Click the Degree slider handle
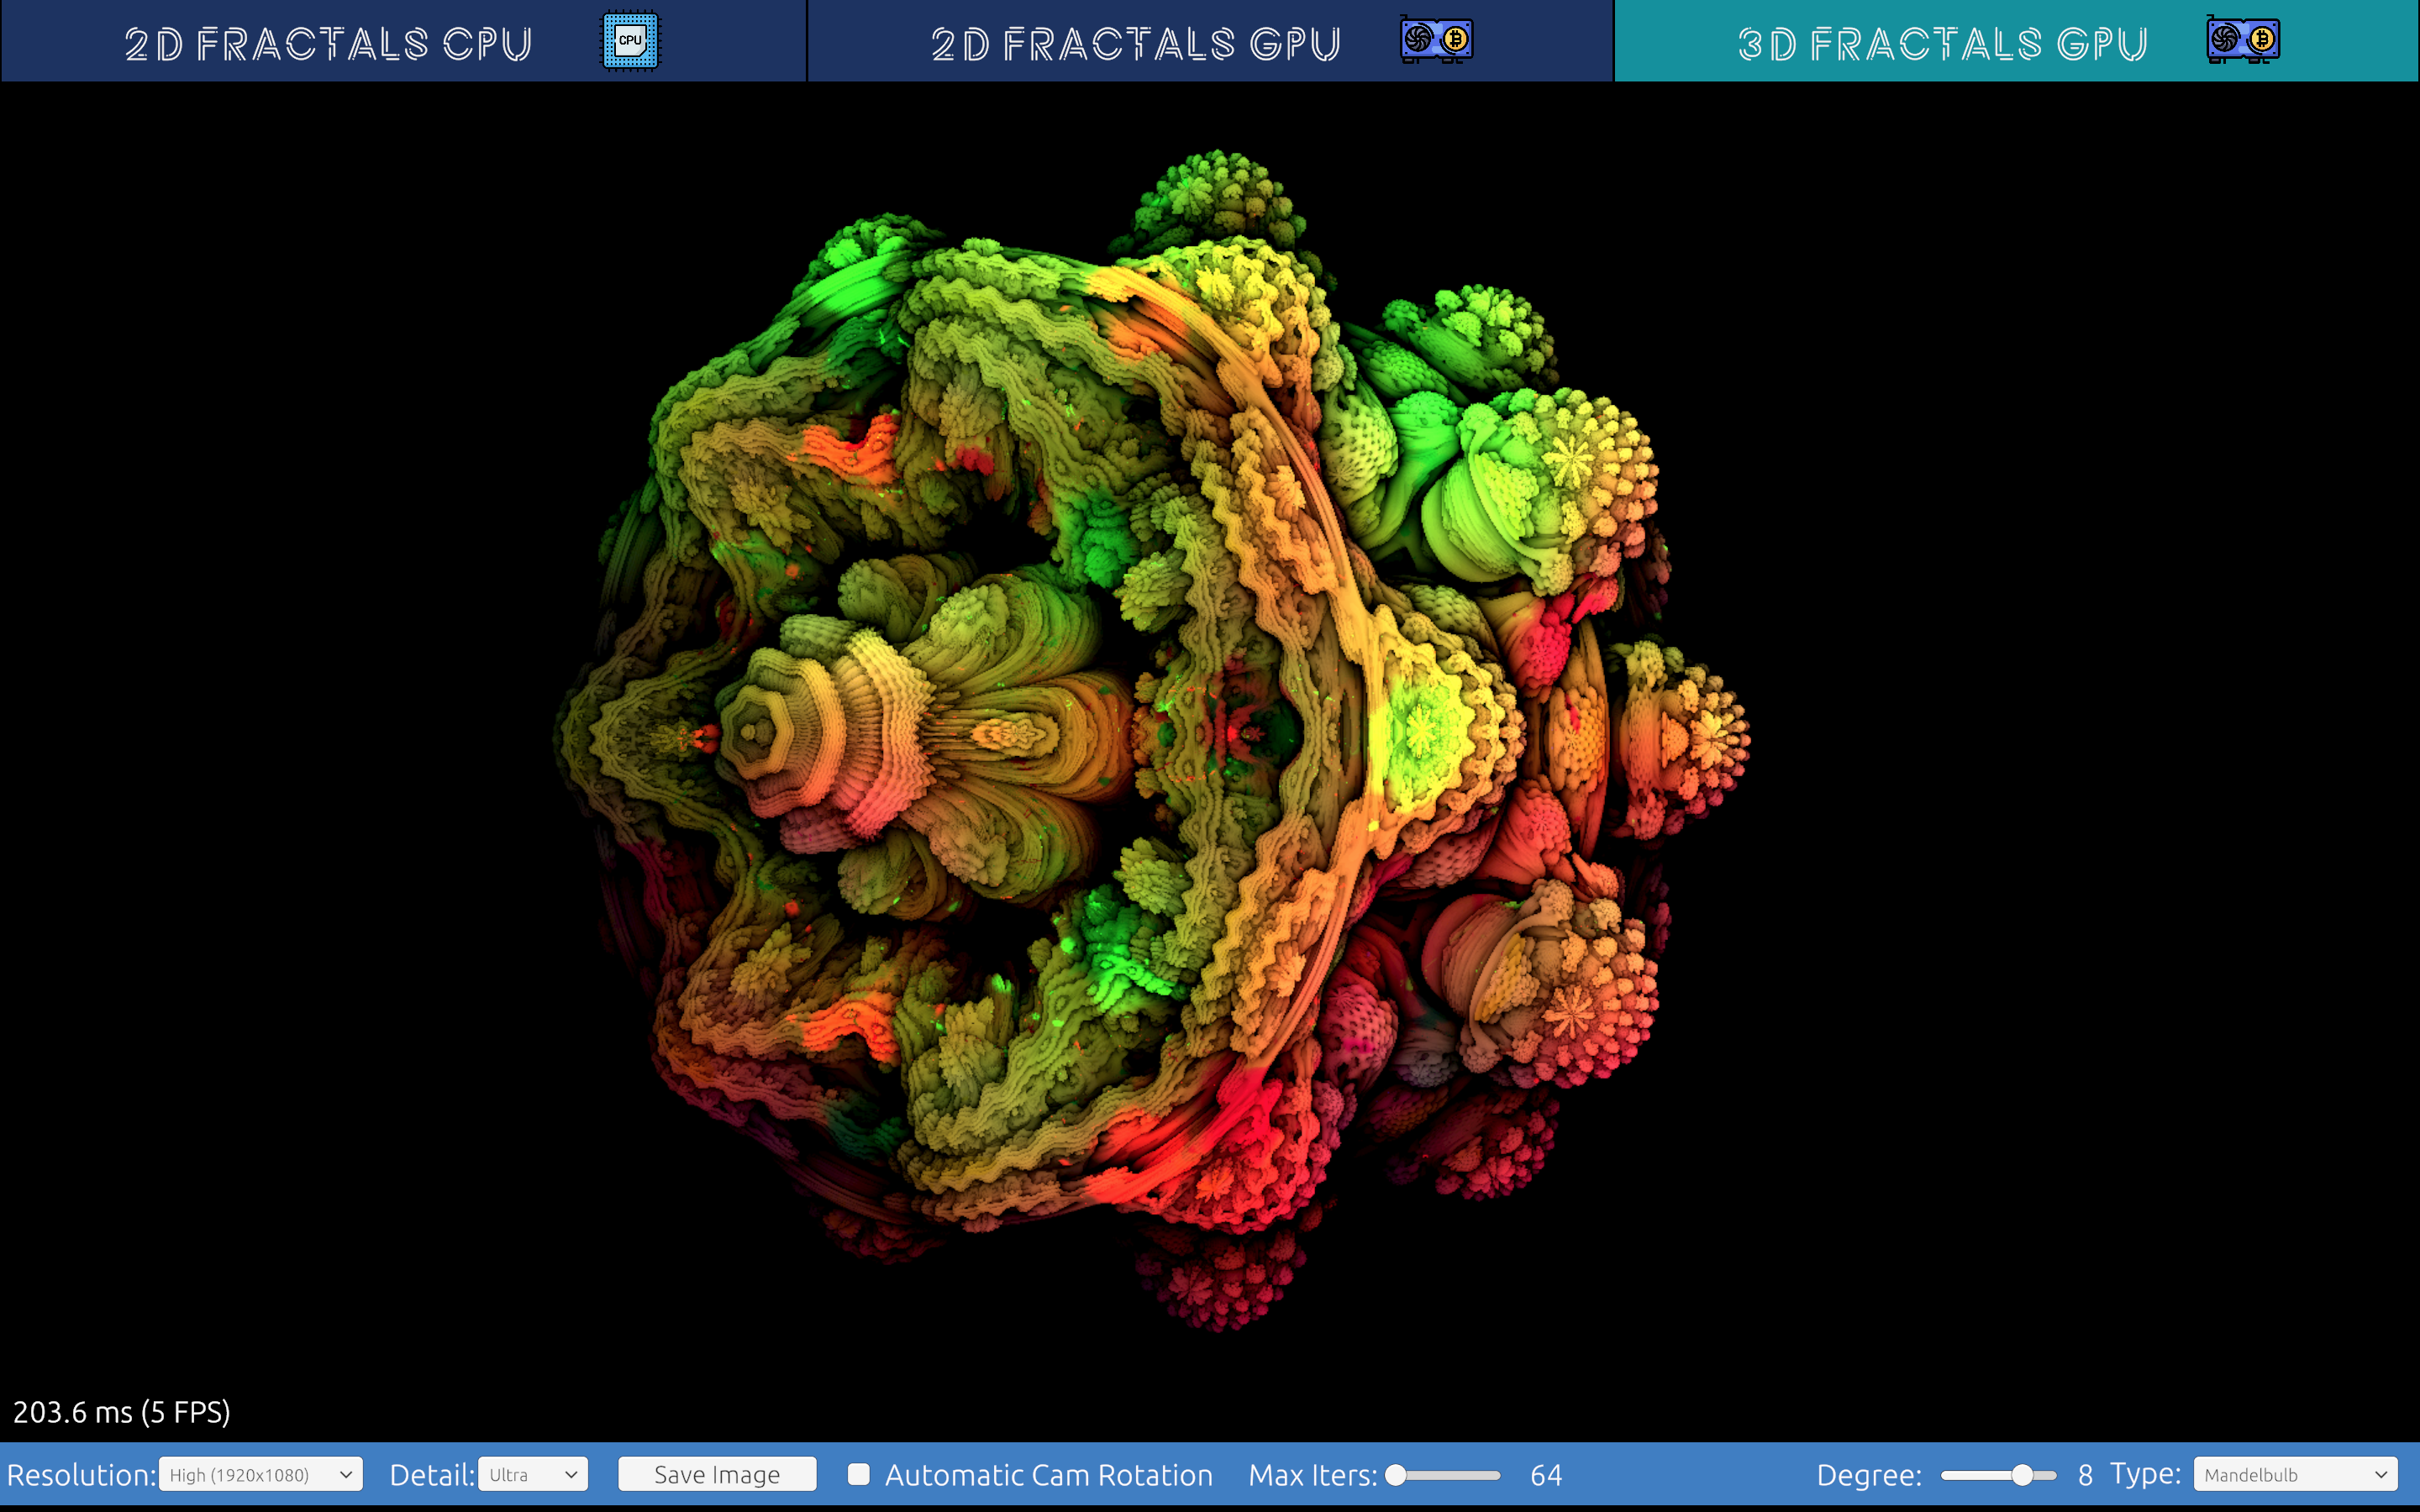 coord(2022,1475)
